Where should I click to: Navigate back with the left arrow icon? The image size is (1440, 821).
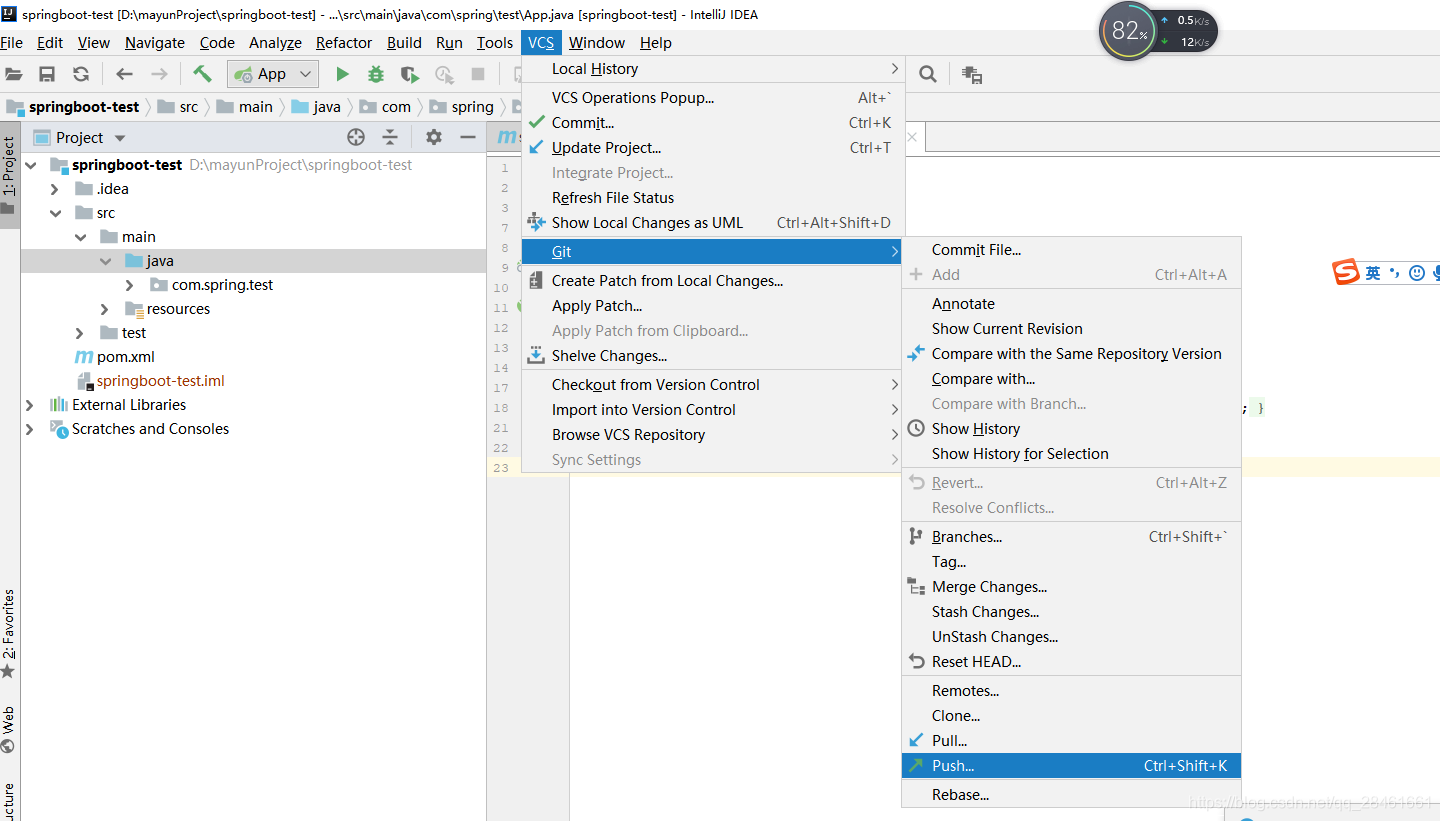[x=124, y=74]
